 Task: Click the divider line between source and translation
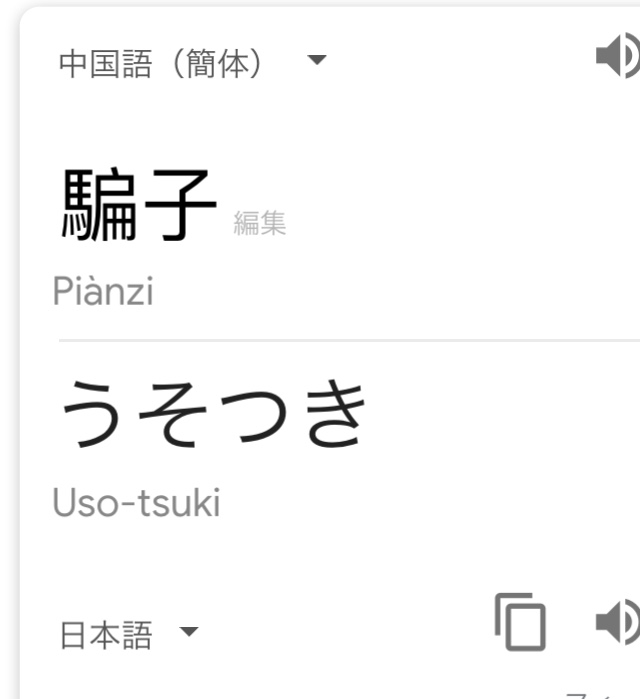(349, 341)
